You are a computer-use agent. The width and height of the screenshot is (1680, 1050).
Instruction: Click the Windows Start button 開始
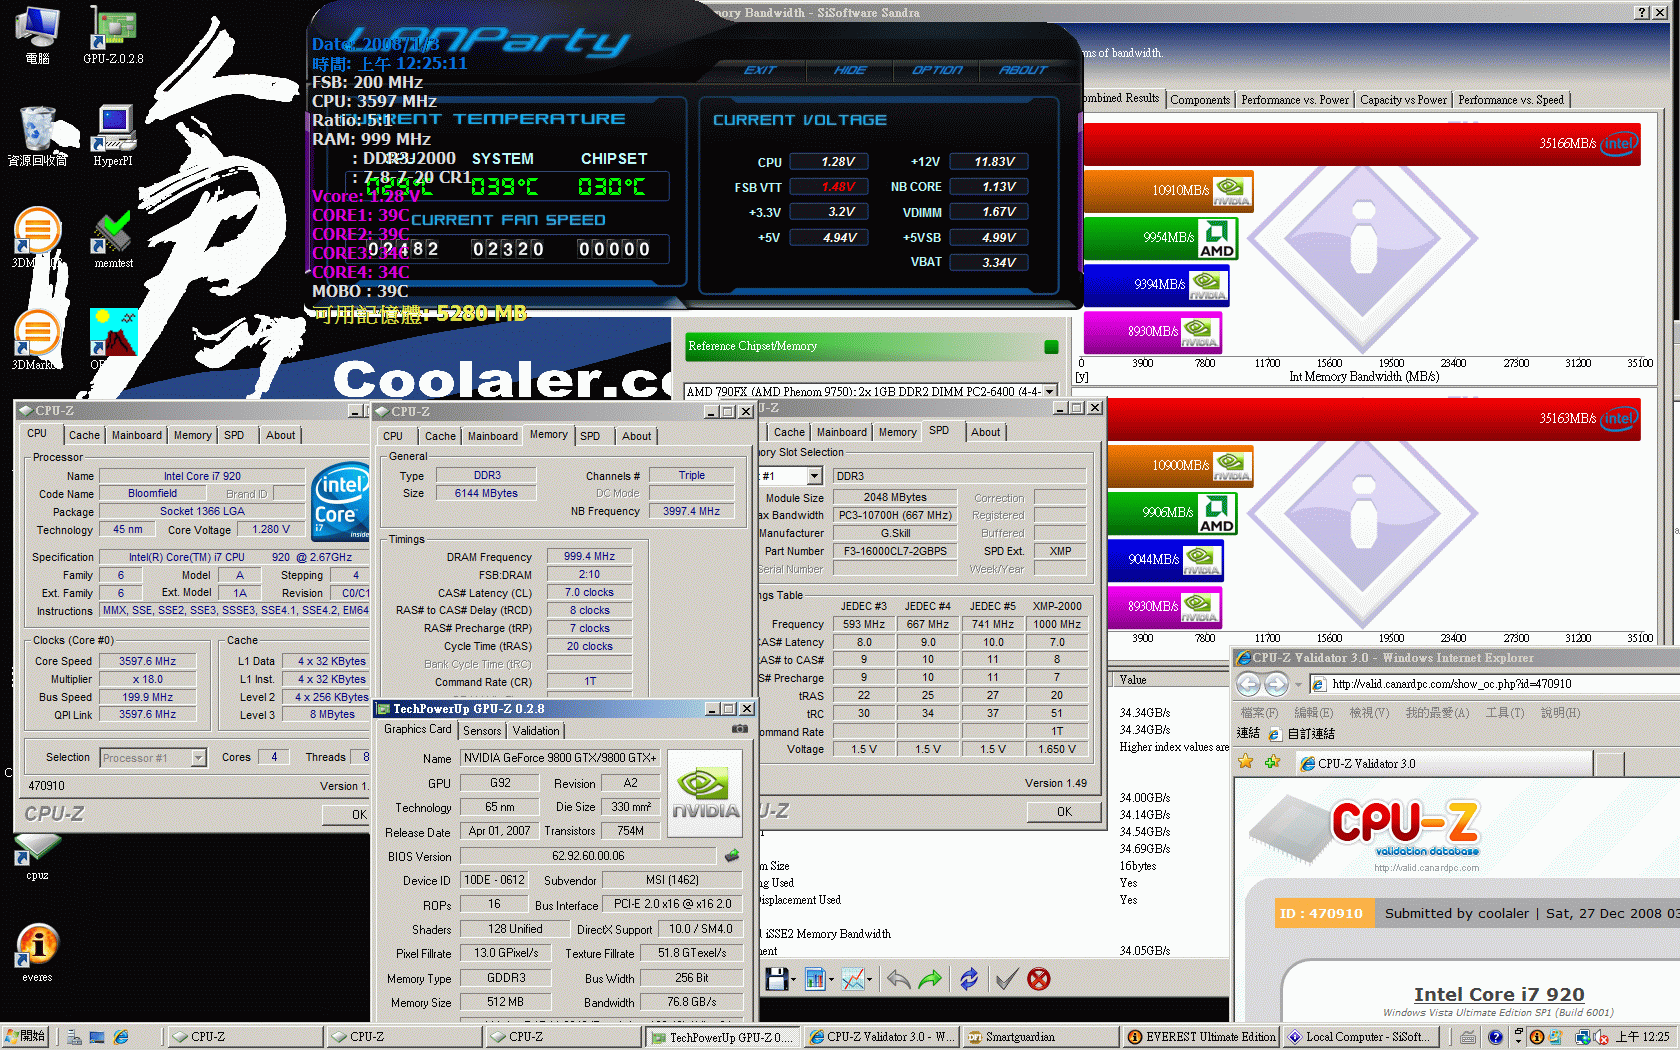coord(26,1037)
